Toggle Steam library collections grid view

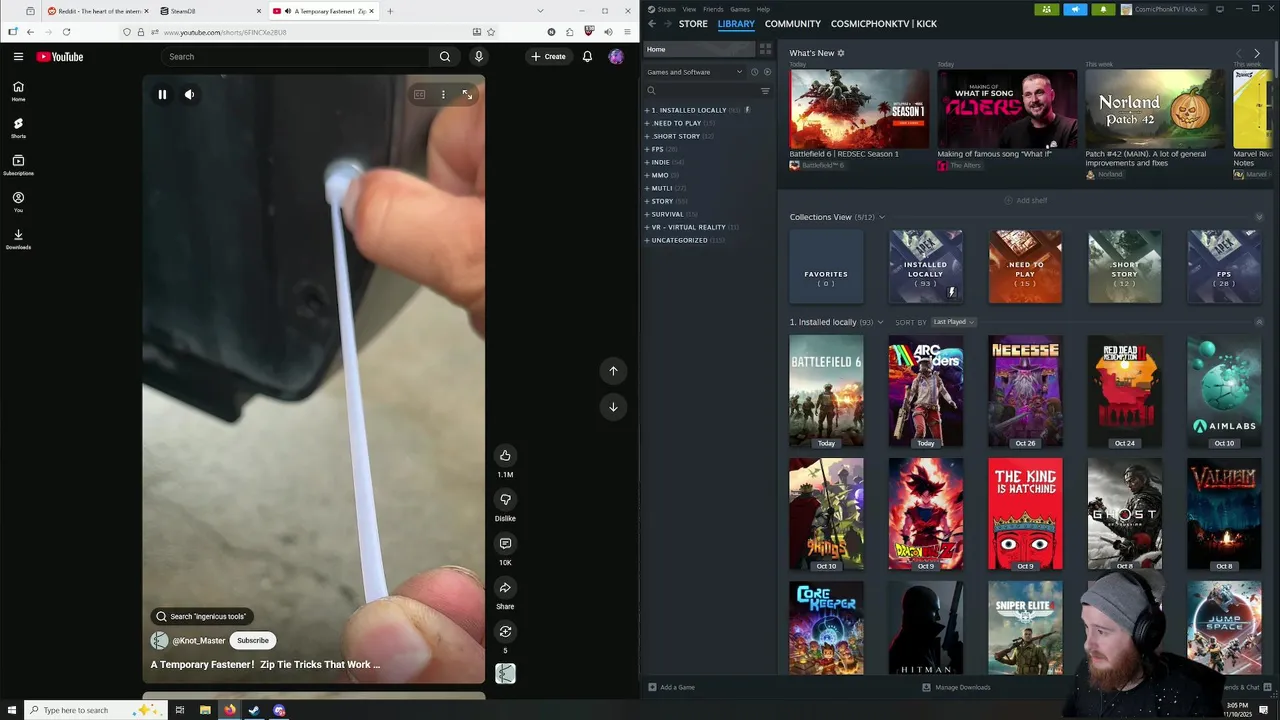765,49
